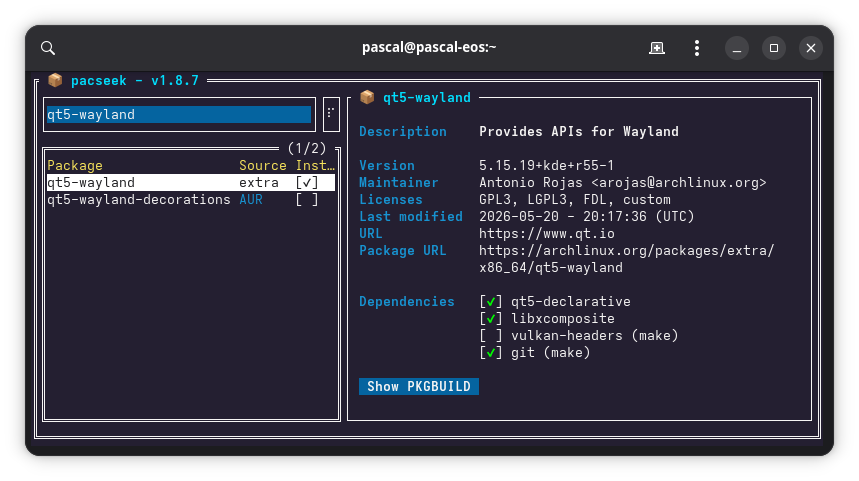
Task: Select the qt5-wayland-decorations package row
Action: coord(191,199)
